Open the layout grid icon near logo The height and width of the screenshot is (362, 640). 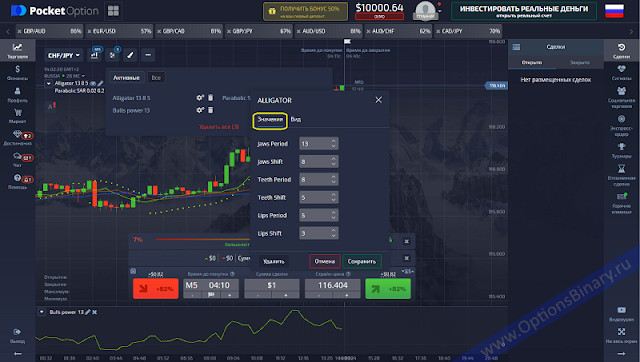(113, 11)
